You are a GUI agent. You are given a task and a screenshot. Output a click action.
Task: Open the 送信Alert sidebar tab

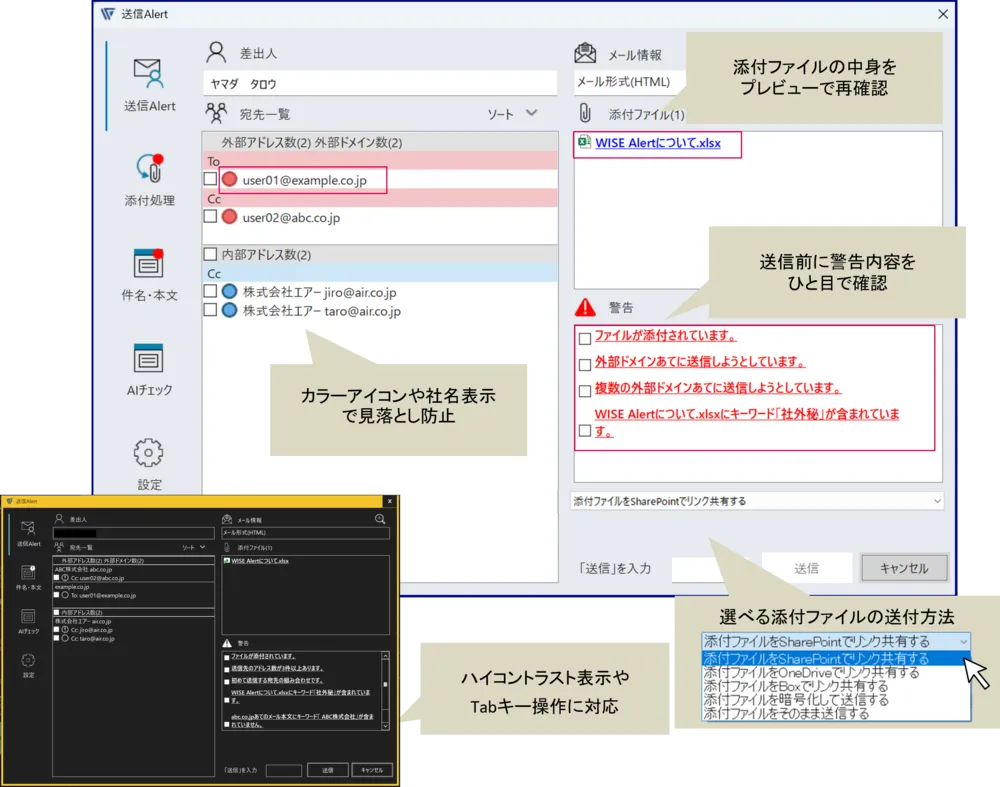[x=149, y=85]
